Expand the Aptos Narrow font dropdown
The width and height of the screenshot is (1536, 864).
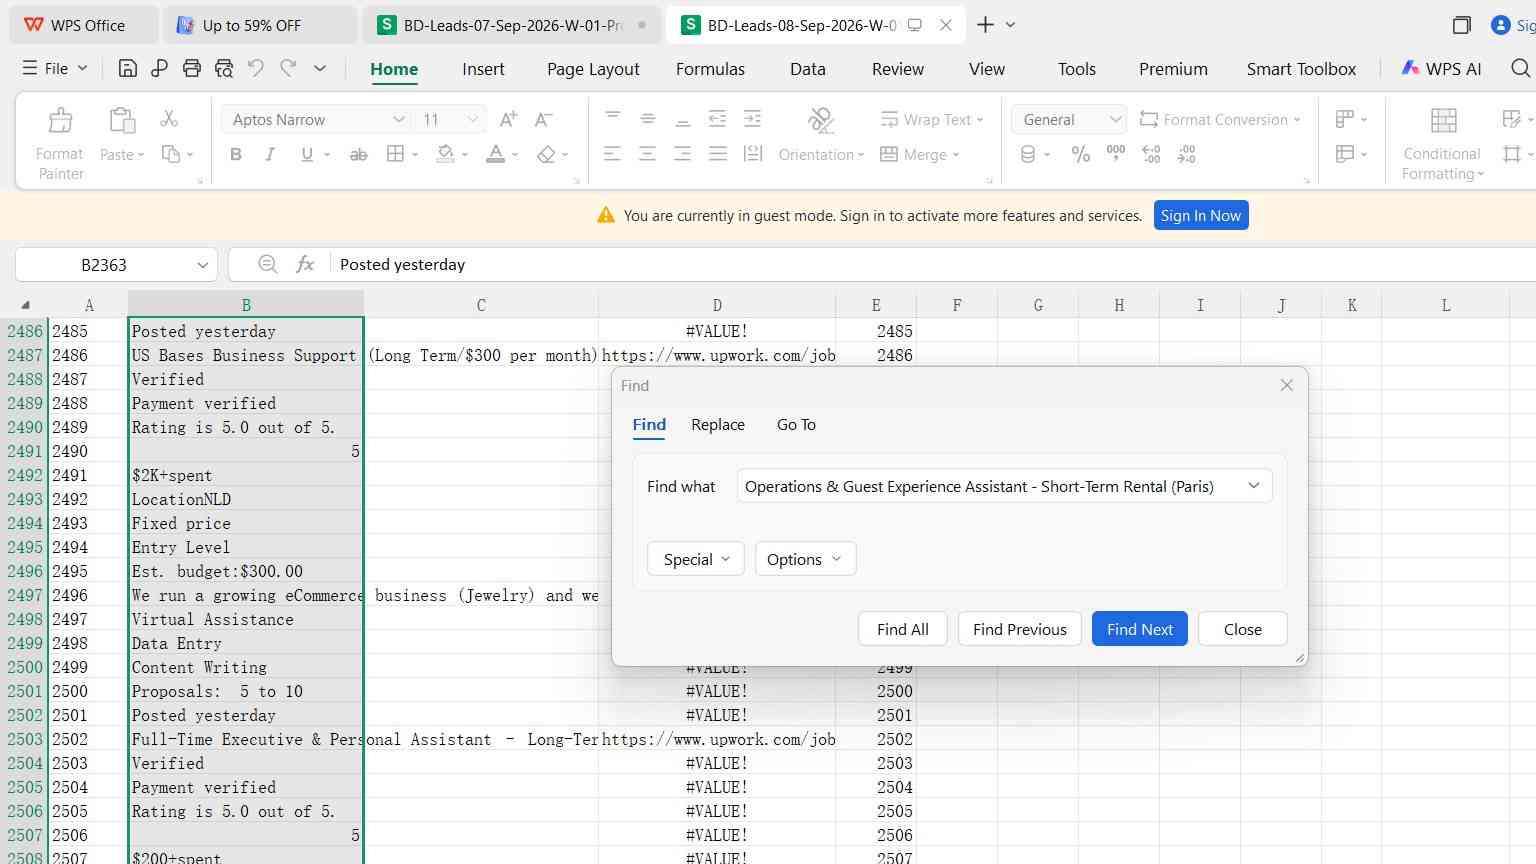tap(398, 119)
